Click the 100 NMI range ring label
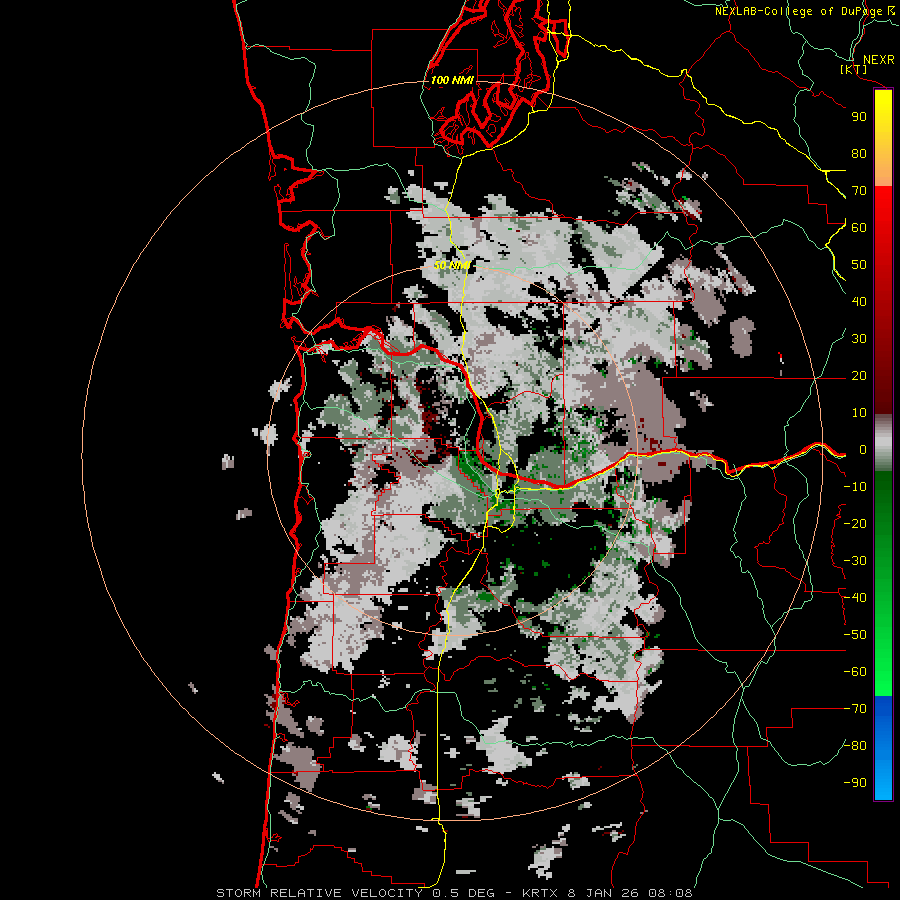This screenshot has width=900, height=900. (x=452, y=80)
